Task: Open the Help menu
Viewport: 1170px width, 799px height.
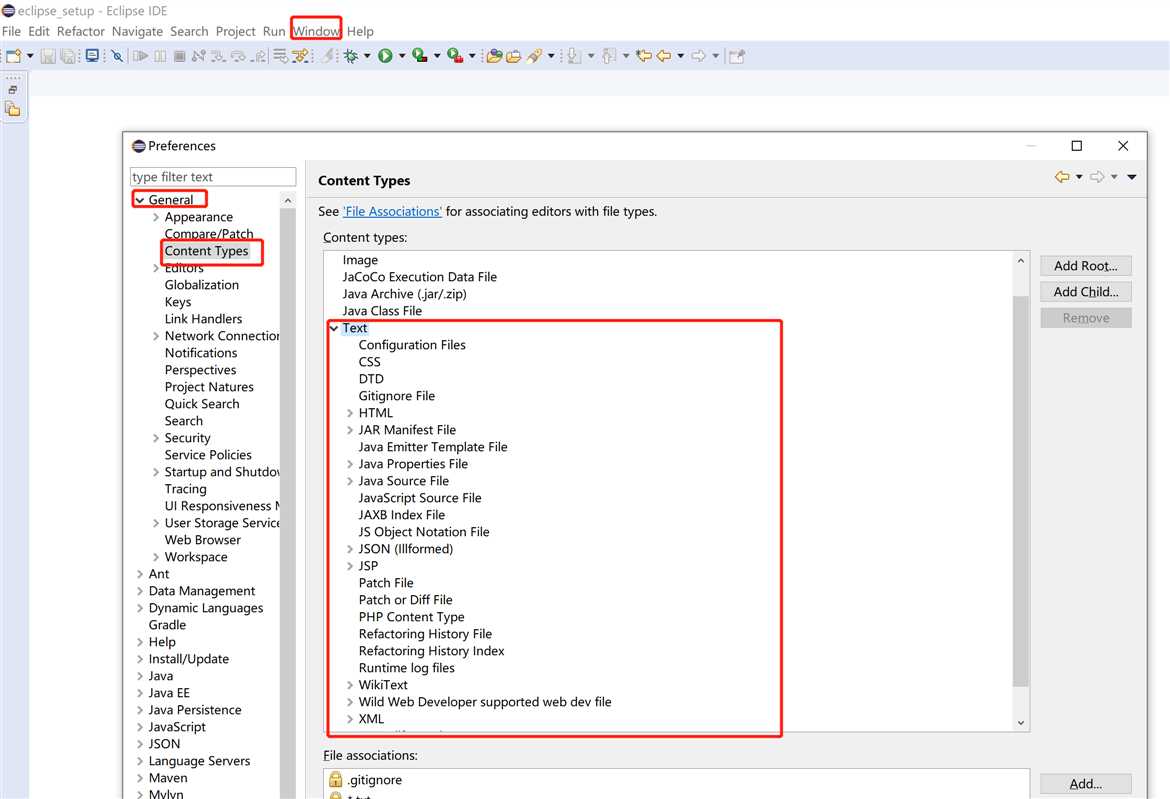Action: tap(360, 31)
